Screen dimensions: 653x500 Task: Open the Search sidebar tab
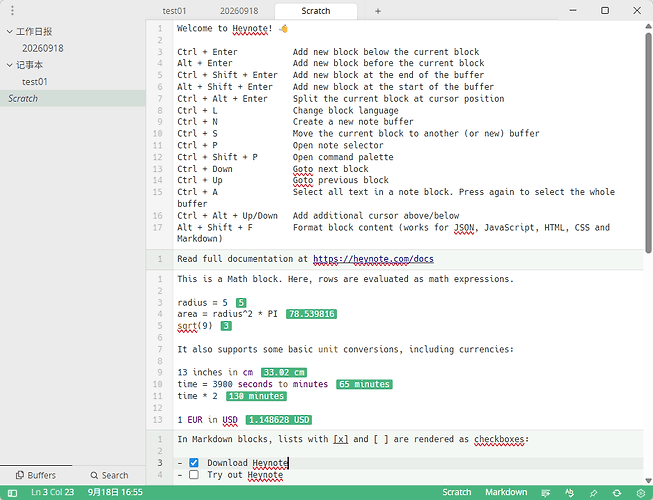pyautogui.click(x=109, y=475)
